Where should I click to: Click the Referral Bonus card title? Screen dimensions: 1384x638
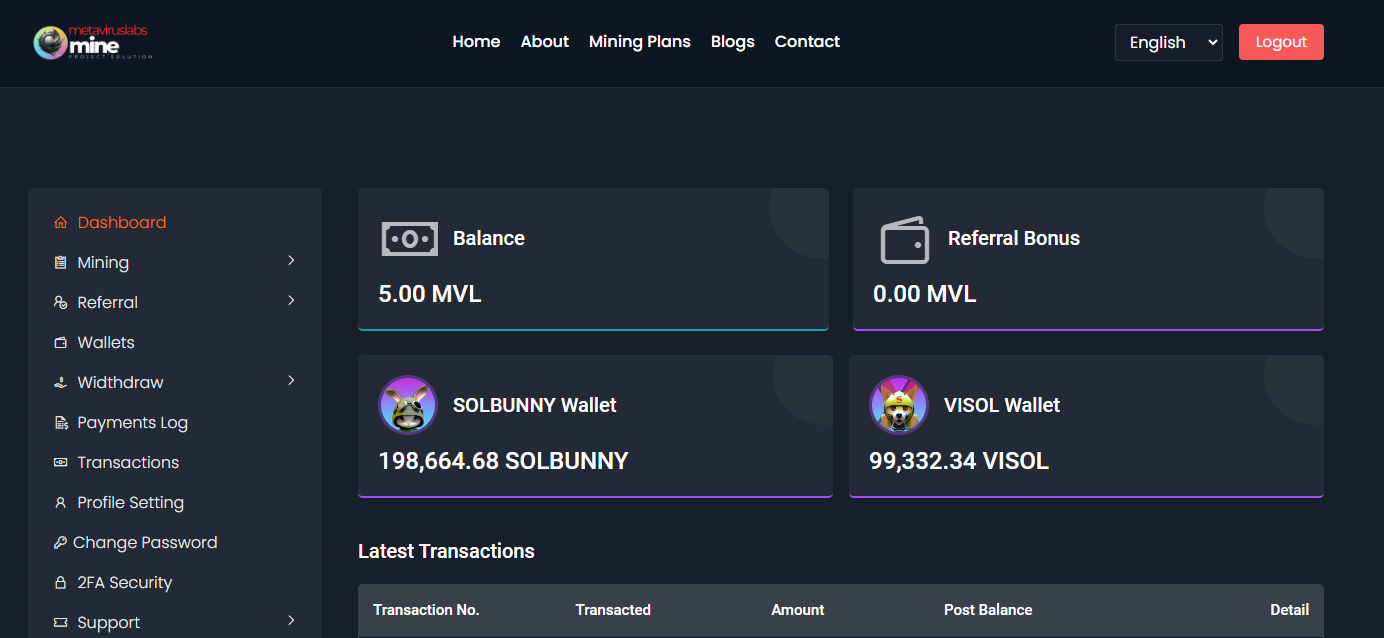point(1014,238)
